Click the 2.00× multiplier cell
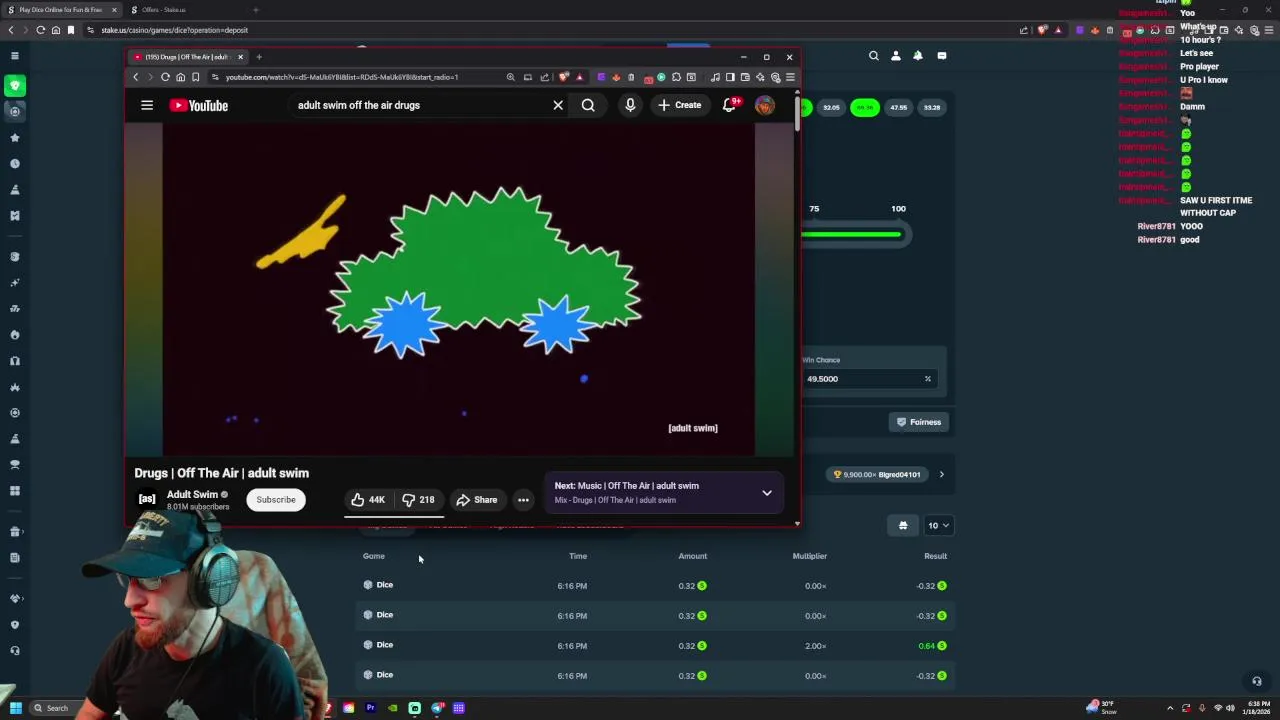Screen dimensions: 1280x720 (x=816, y=646)
